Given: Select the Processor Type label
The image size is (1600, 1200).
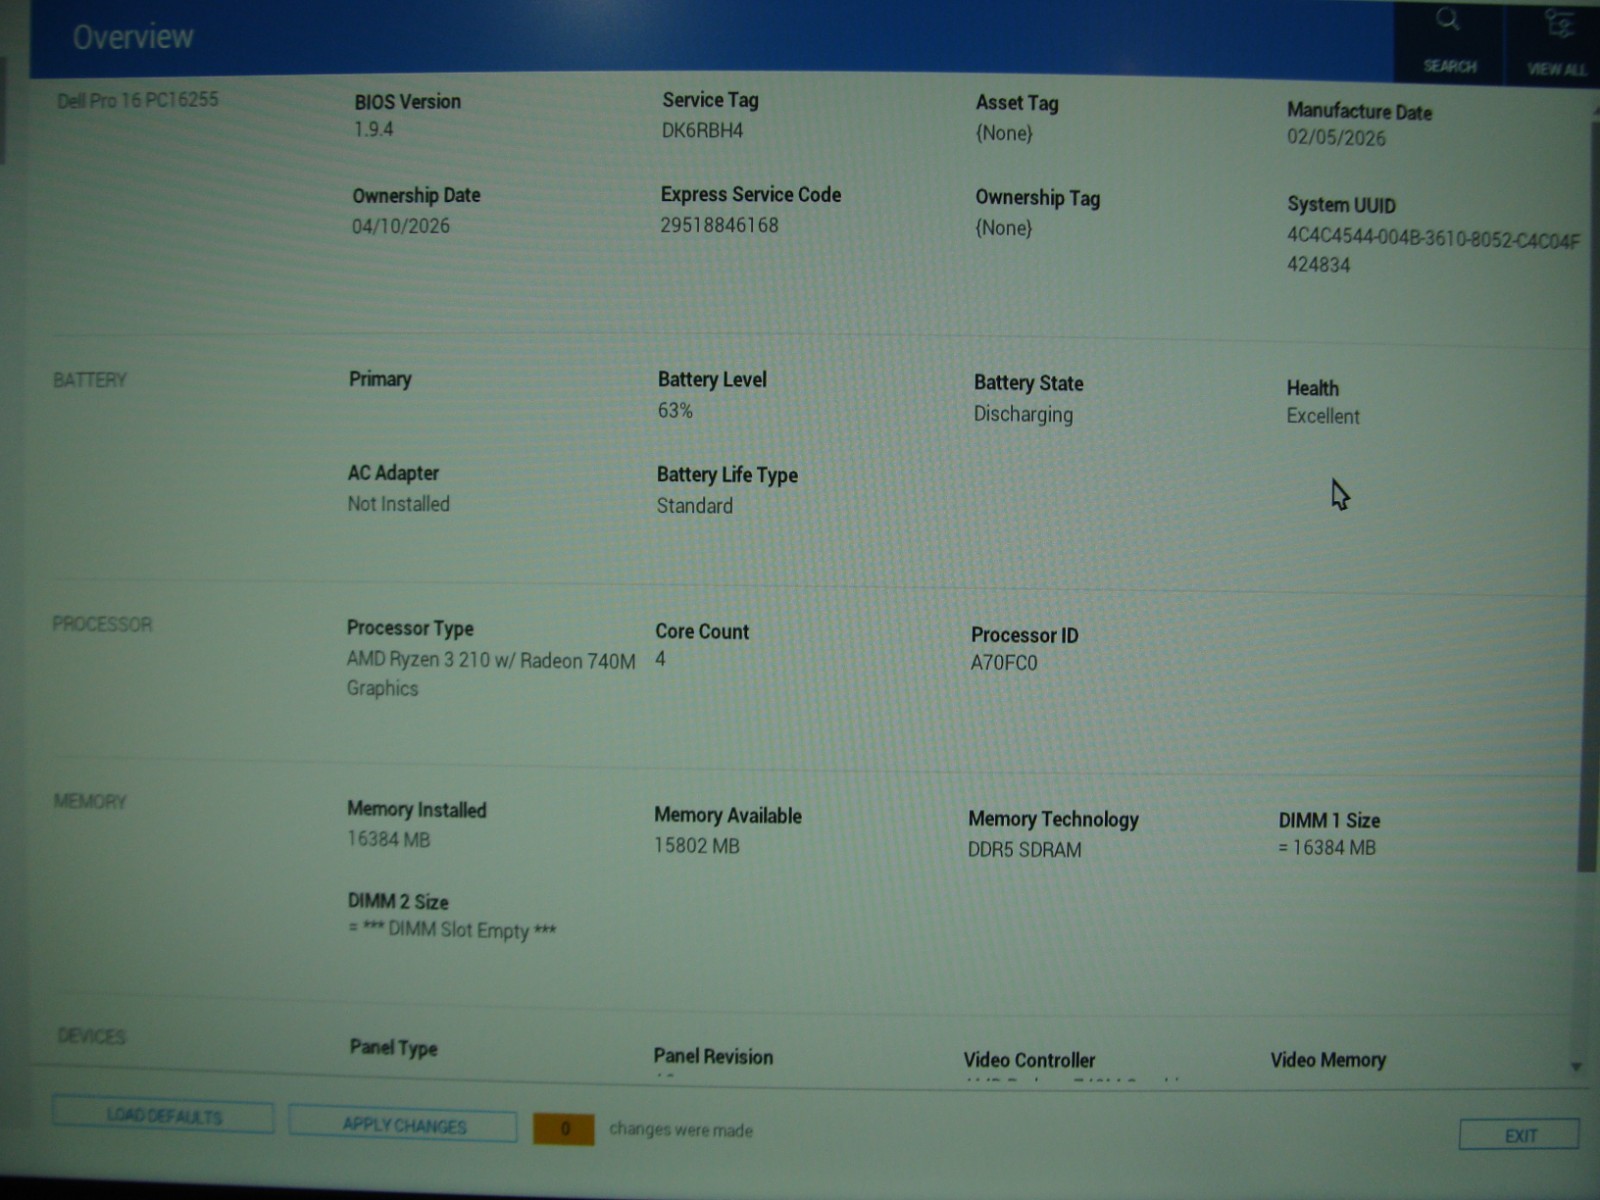Looking at the screenshot, I should pos(410,628).
